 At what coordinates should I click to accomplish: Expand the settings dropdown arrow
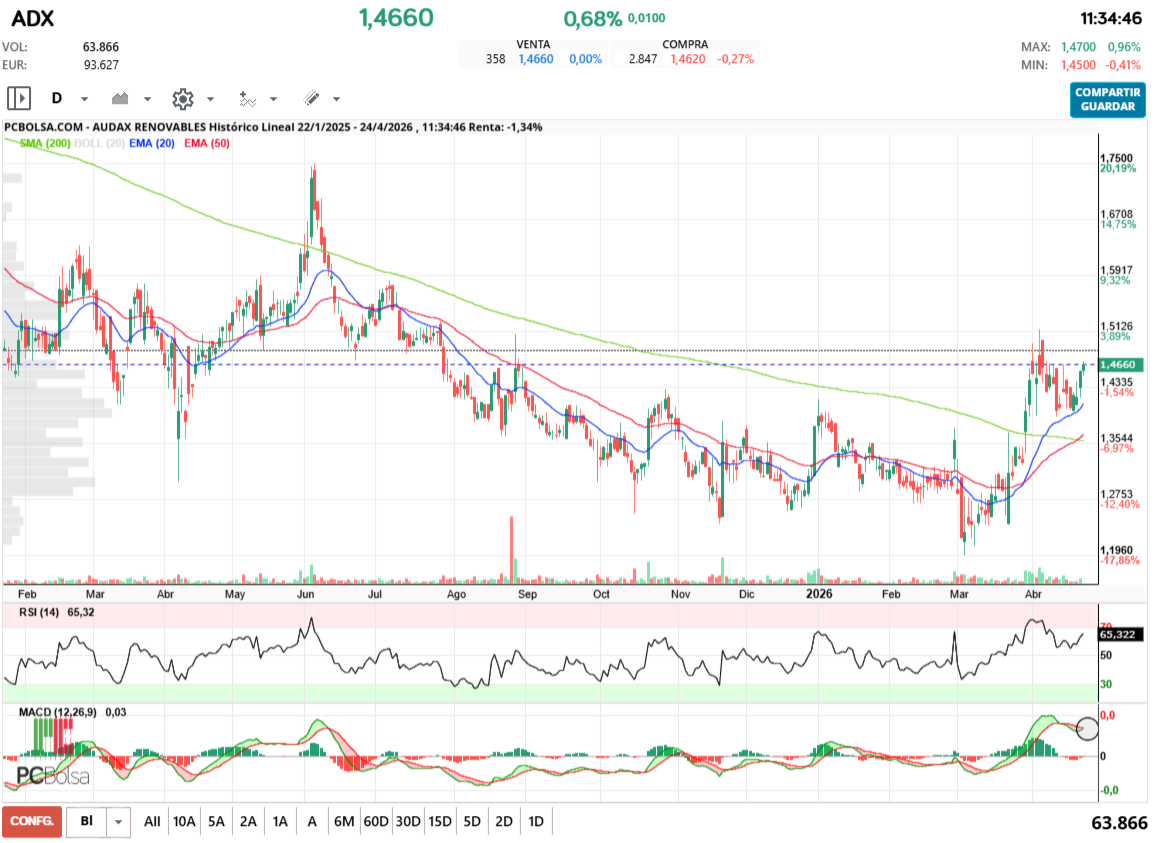(210, 98)
